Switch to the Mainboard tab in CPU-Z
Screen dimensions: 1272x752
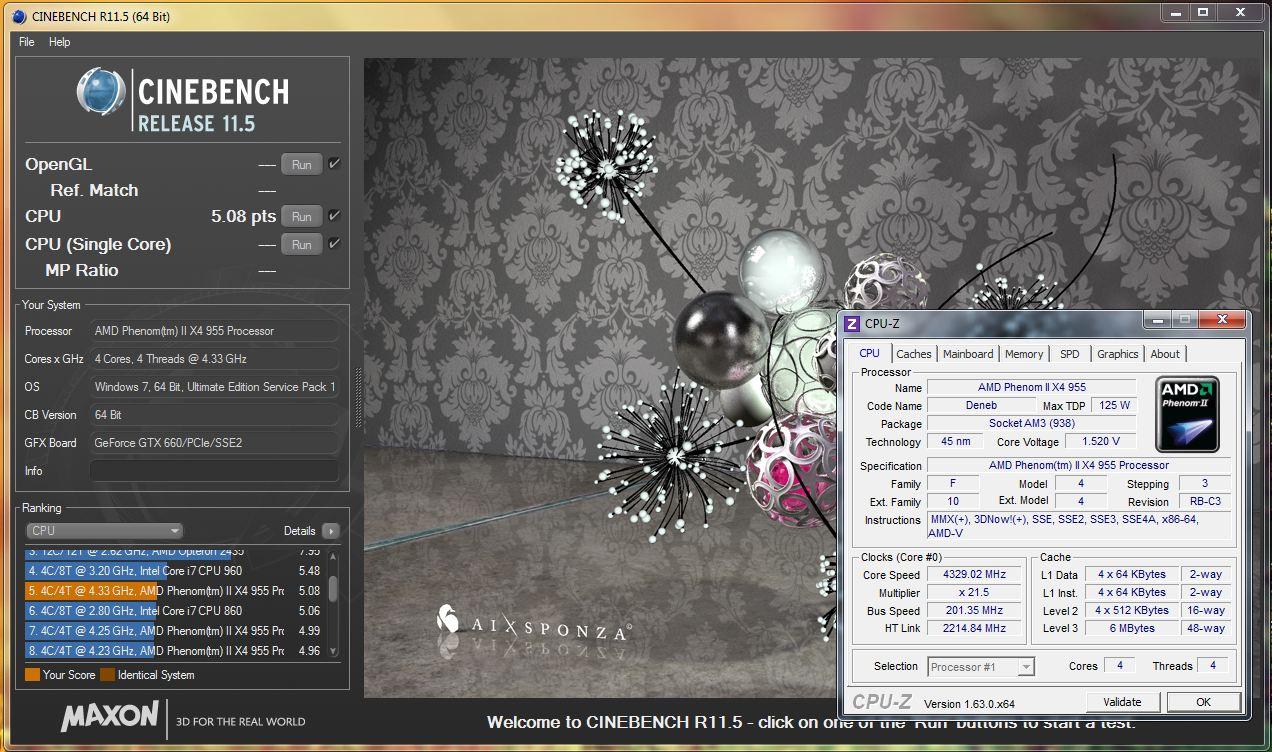click(x=968, y=354)
